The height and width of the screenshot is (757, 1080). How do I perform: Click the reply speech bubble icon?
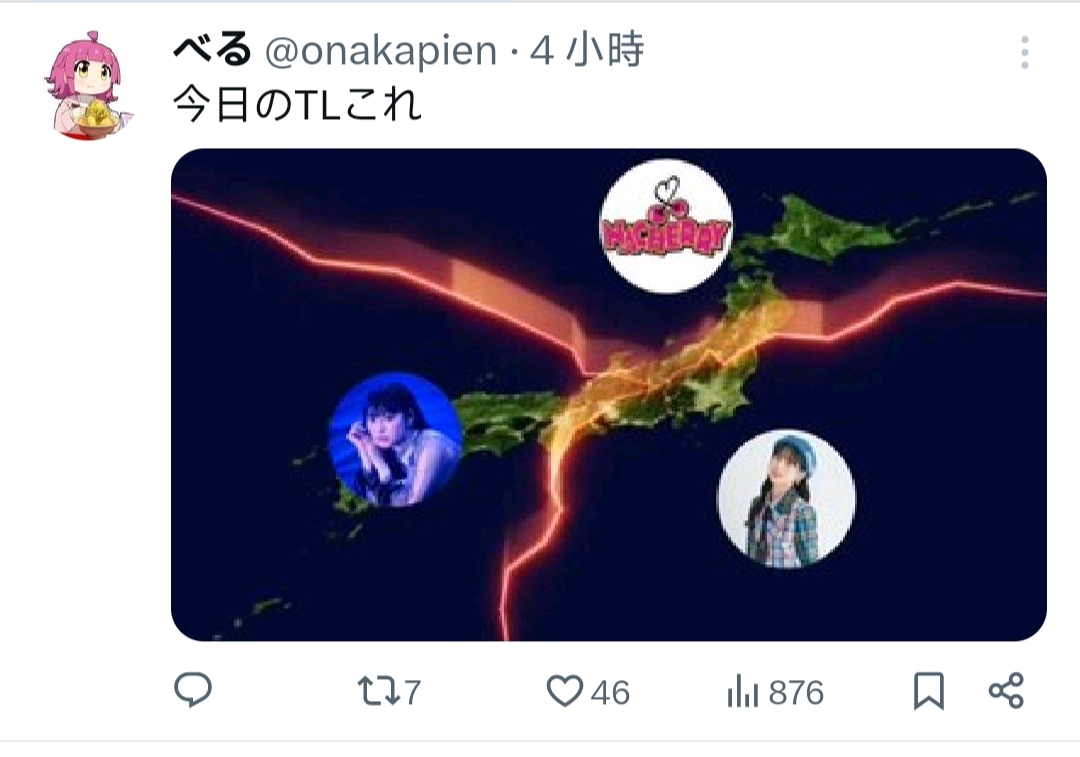193,690
